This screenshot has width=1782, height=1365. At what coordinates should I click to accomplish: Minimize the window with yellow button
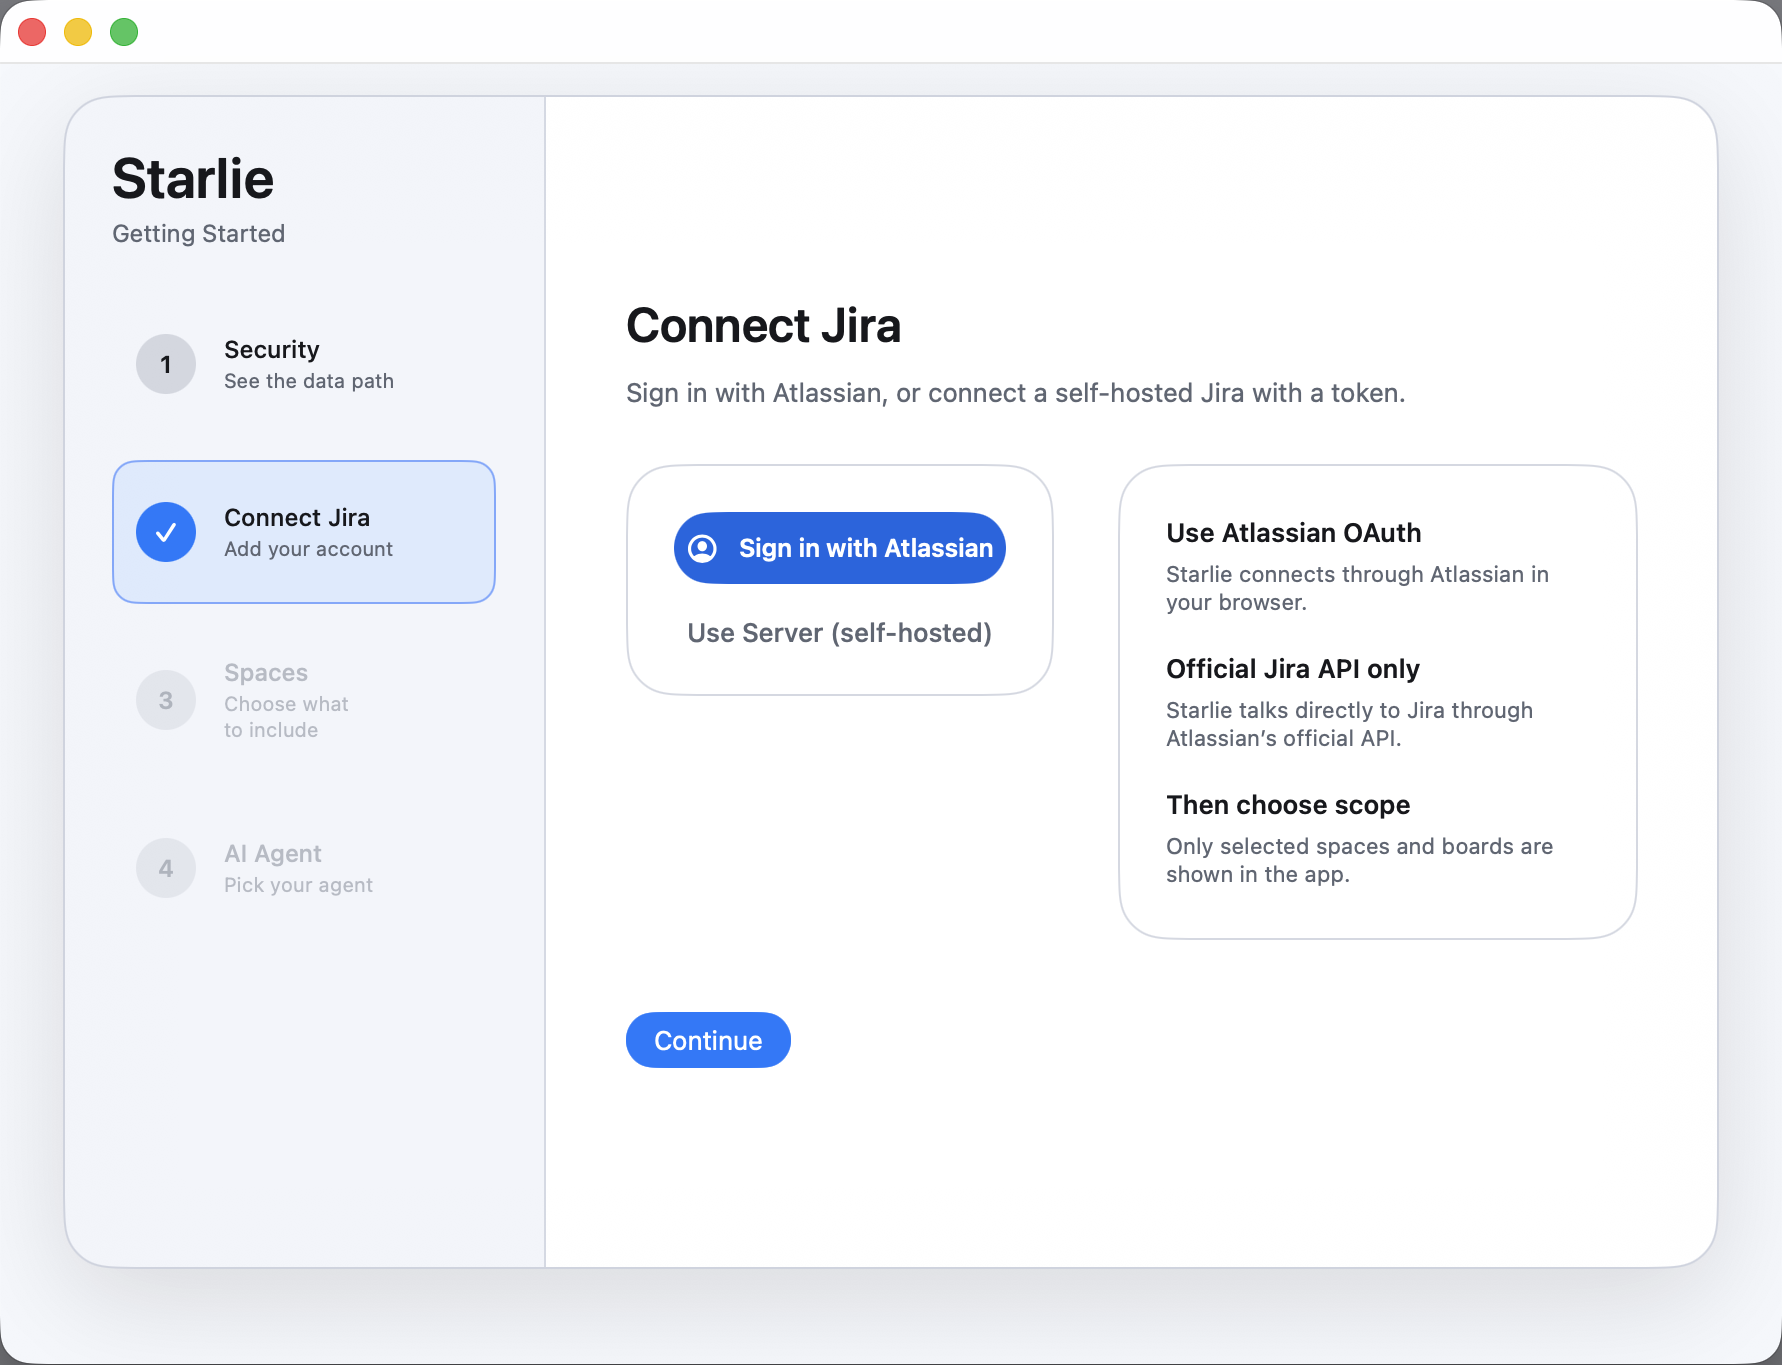point(78,32)
